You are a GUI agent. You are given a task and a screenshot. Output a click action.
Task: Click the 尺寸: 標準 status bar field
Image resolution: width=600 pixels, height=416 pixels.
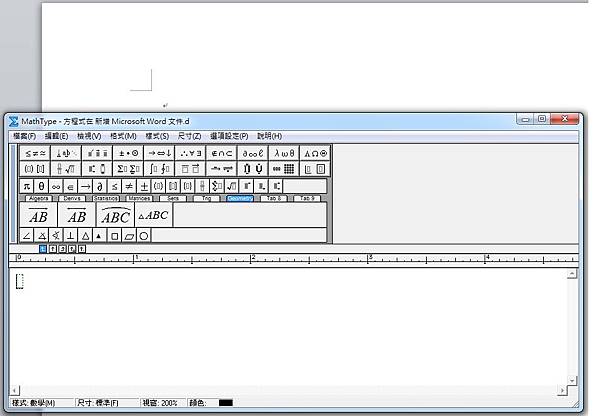click(107, 403)
